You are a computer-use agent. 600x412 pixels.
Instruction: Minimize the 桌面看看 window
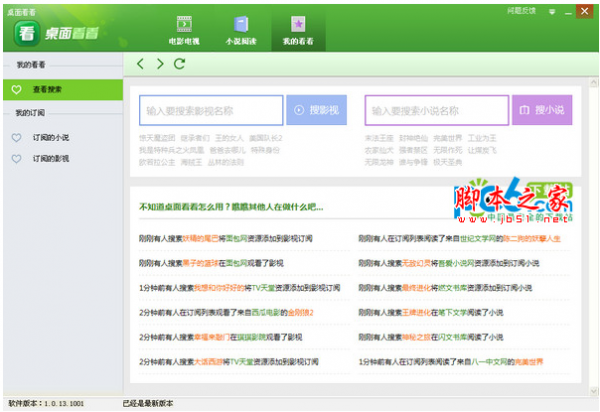[x=569, y=12]
